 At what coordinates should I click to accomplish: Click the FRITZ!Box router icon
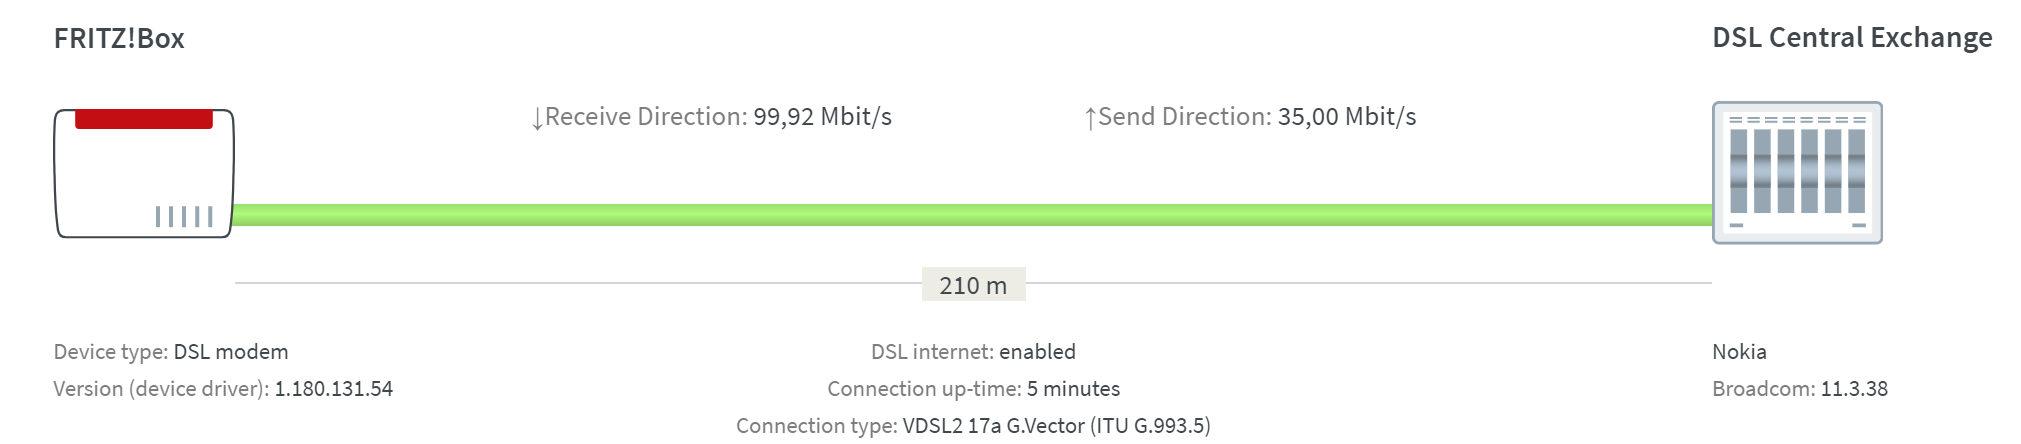pyautogui.click(x=143, y=175)
